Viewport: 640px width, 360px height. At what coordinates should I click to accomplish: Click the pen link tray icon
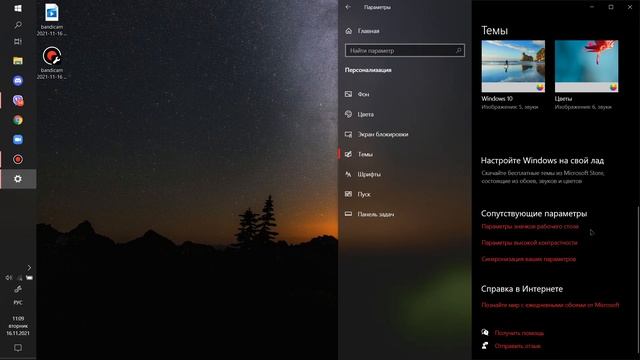click(x=18, y=289)
